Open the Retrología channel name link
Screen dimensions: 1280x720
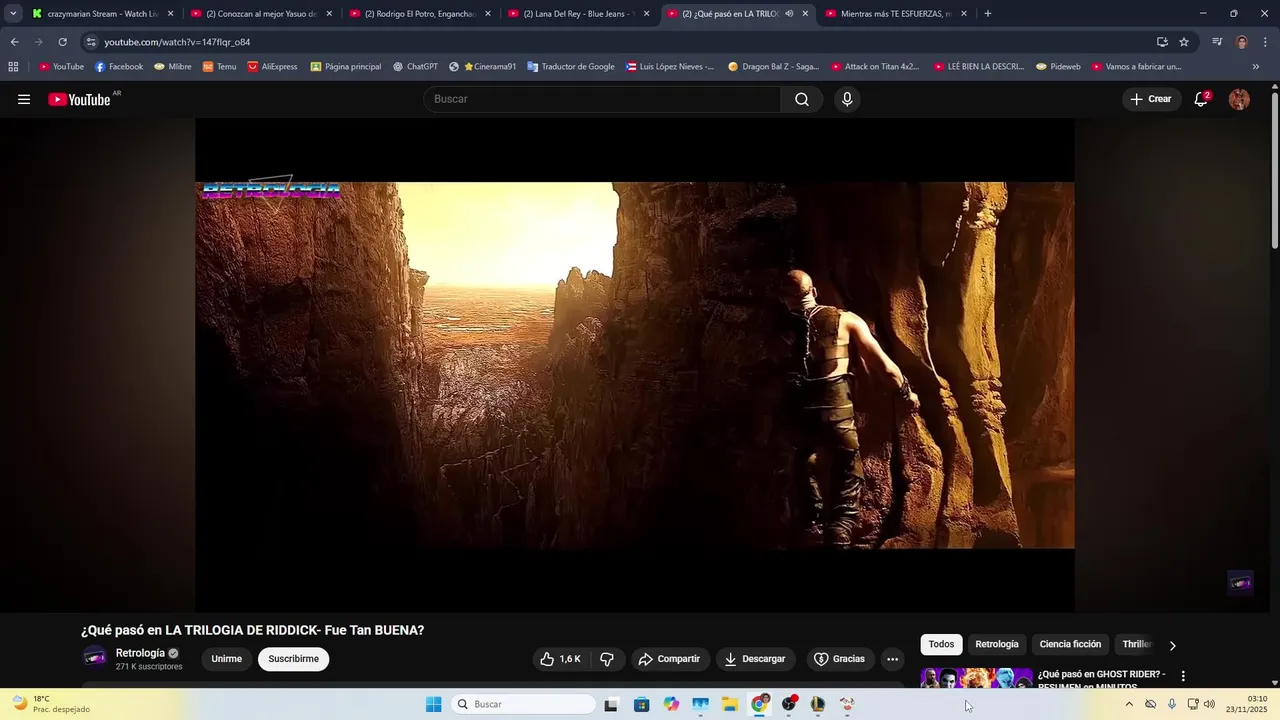point(140,653)
